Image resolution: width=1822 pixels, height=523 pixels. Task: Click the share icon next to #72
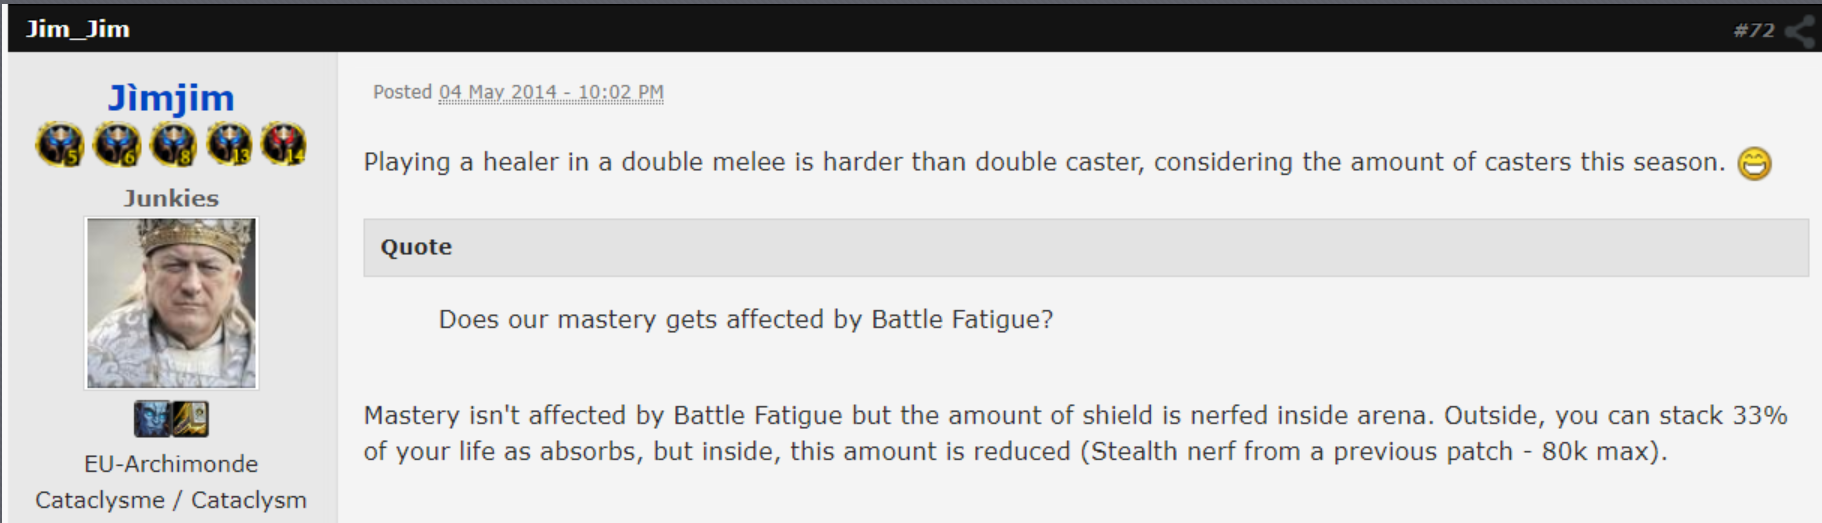1801,31
